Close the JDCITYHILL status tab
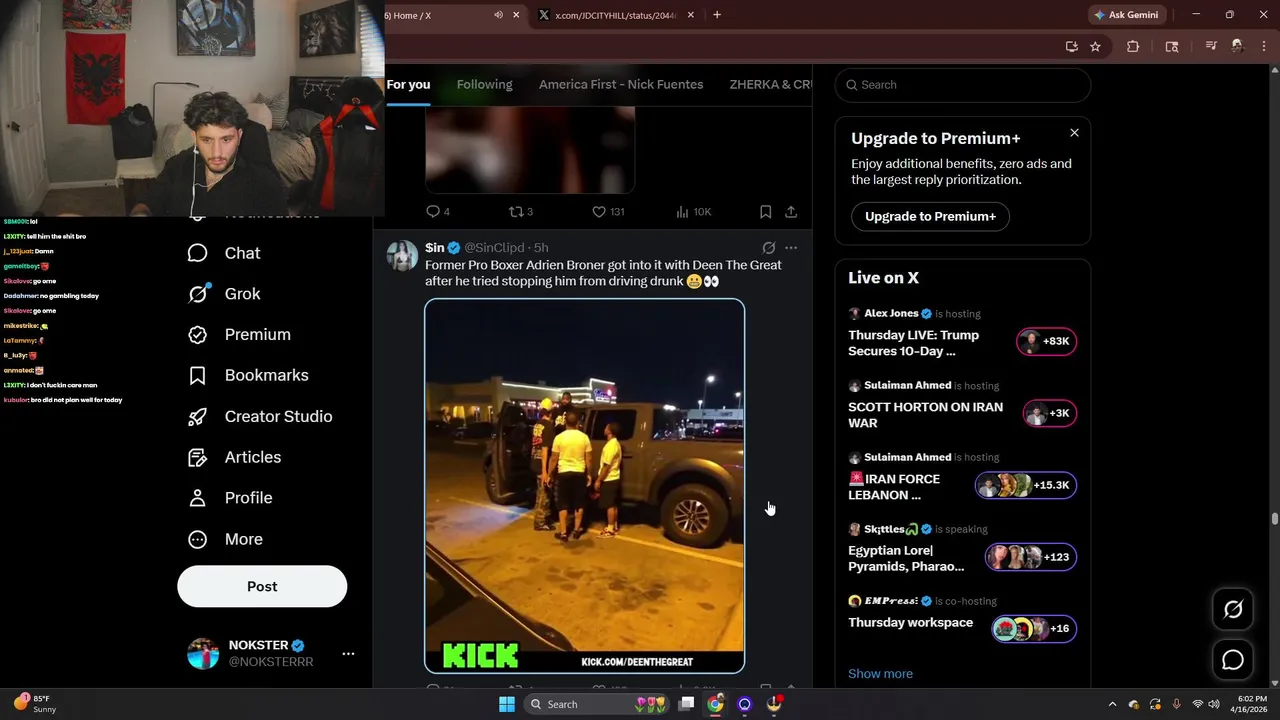This screenshot has height=720, width=1280. click(x=691, y=15)
